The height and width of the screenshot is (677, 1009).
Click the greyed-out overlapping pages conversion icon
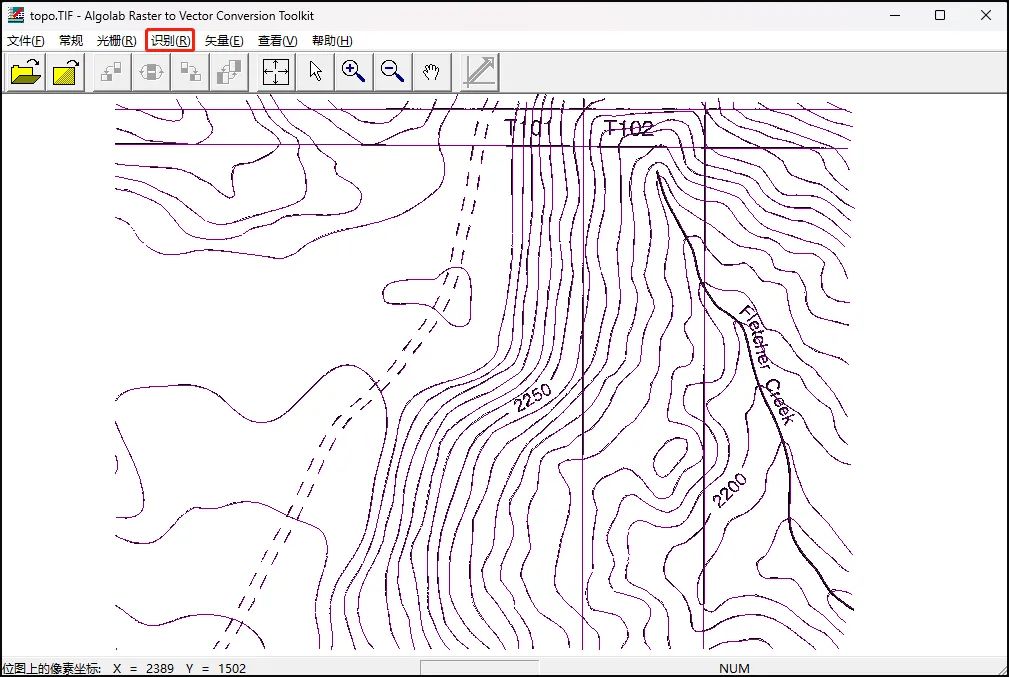pyautogui.click(x=228, y=71)
